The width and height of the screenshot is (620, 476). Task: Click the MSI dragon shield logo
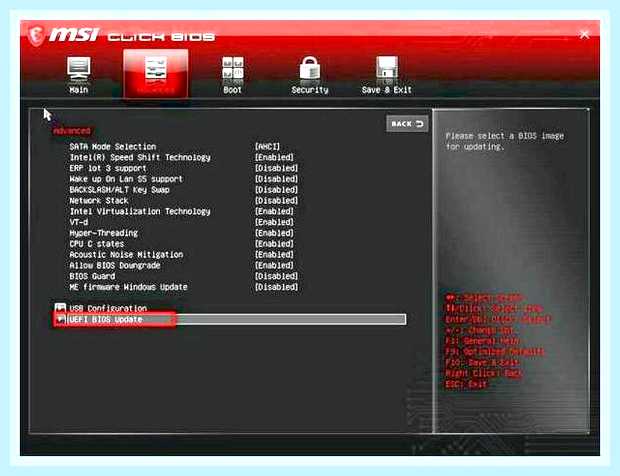click(36, 36)
